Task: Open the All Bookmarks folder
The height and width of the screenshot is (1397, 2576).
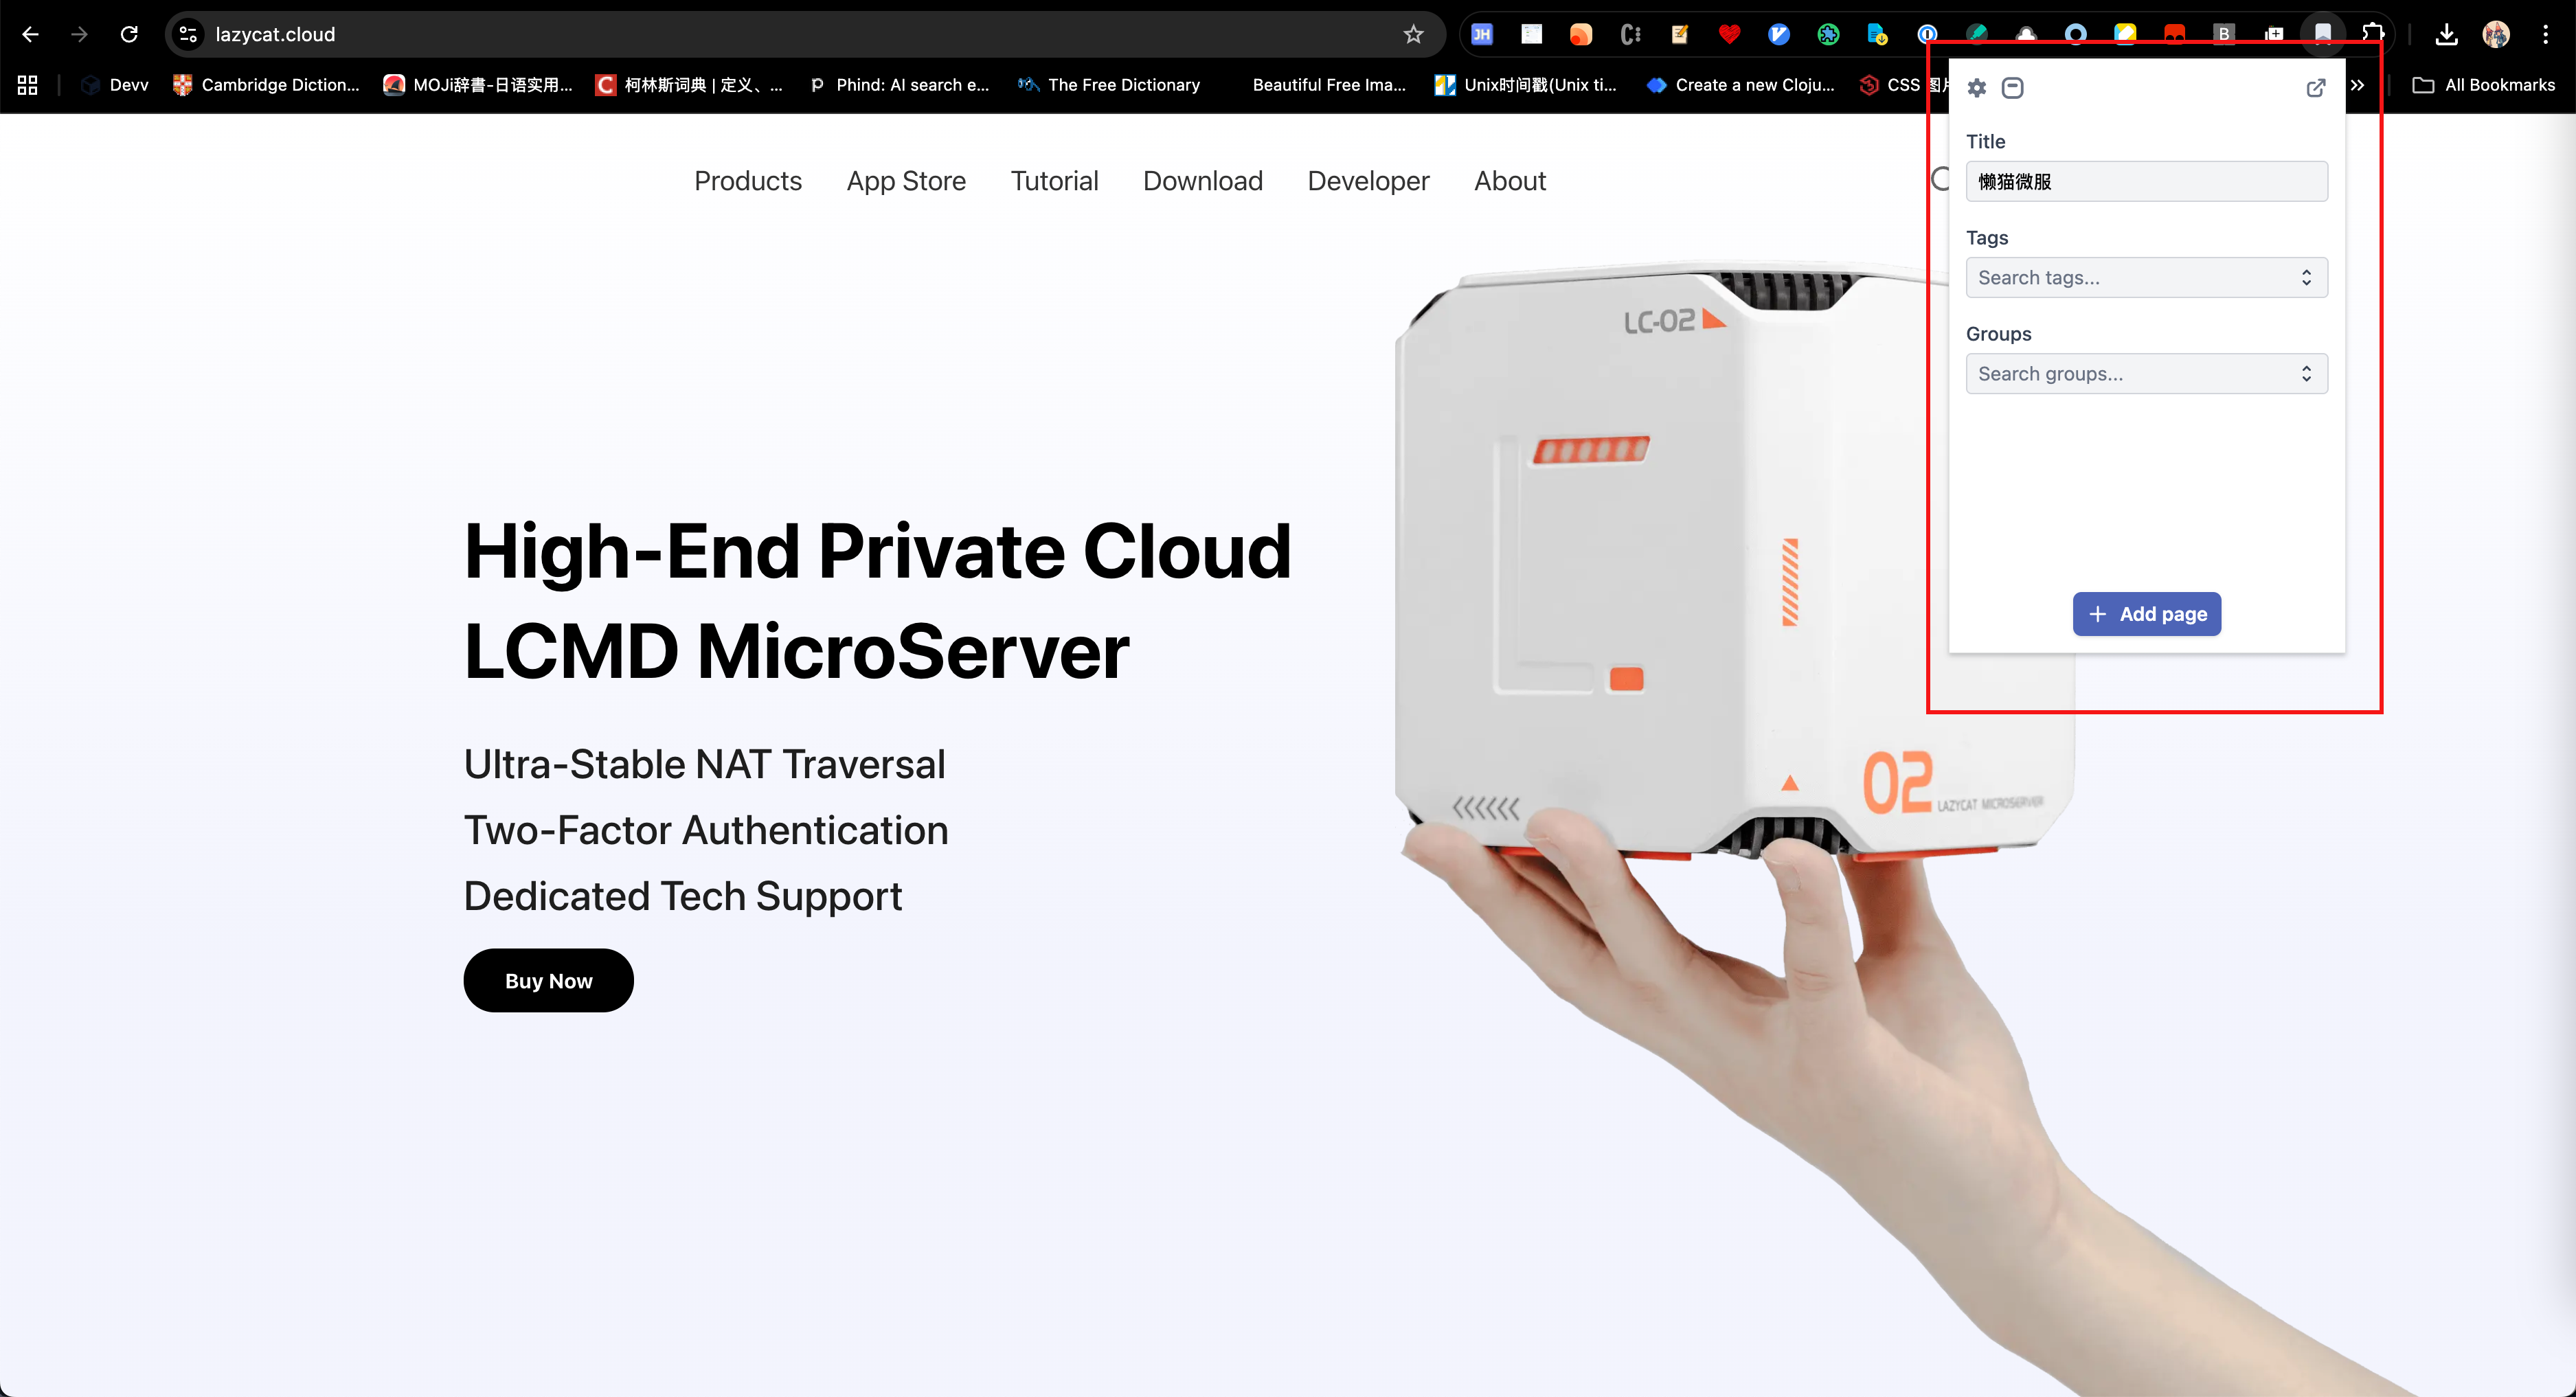Action: [2484, 85]
